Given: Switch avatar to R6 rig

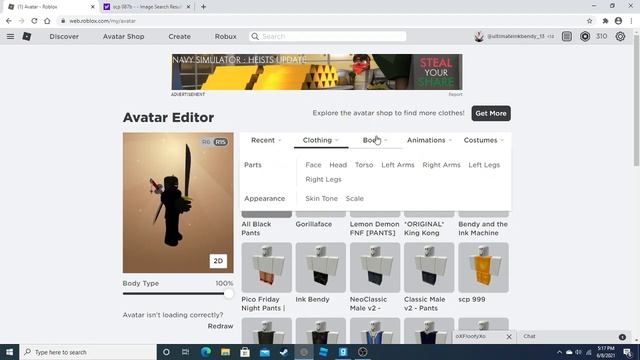Looking at the screenshot, I should pyautogui.click(x=206, y=142).
